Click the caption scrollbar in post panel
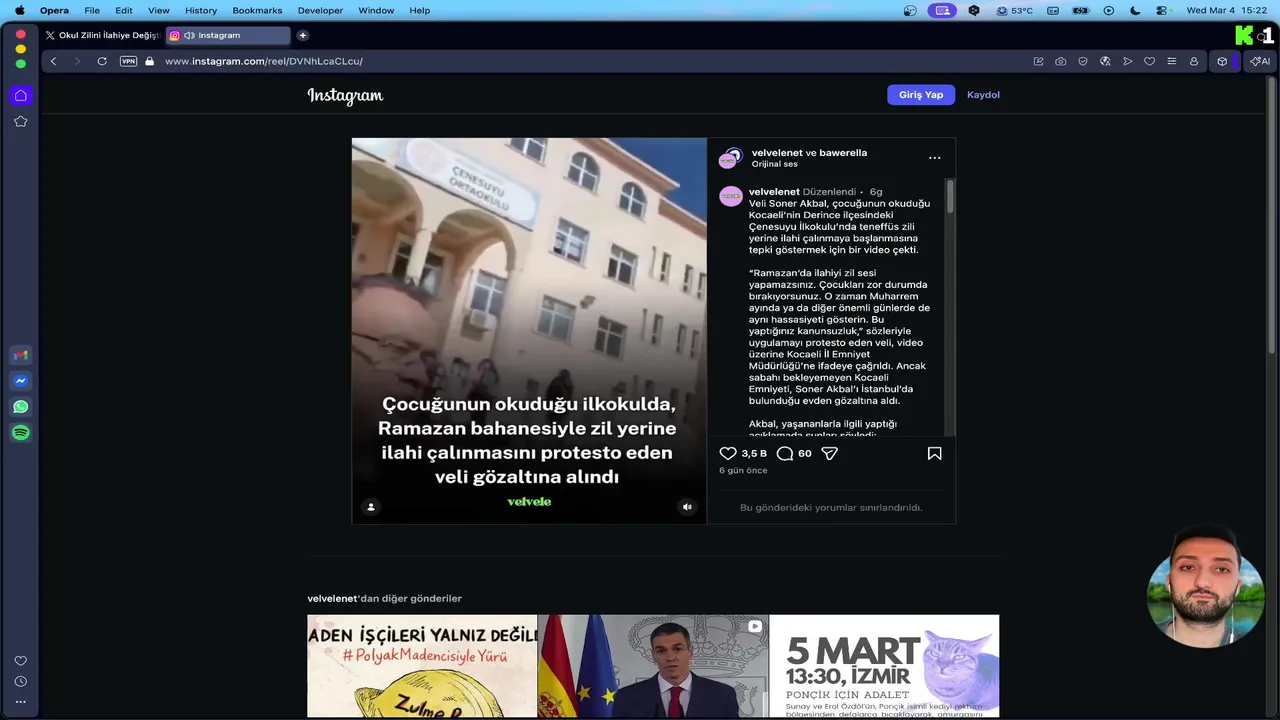This screenshot has height=720, width=1280. coord(950,196)
